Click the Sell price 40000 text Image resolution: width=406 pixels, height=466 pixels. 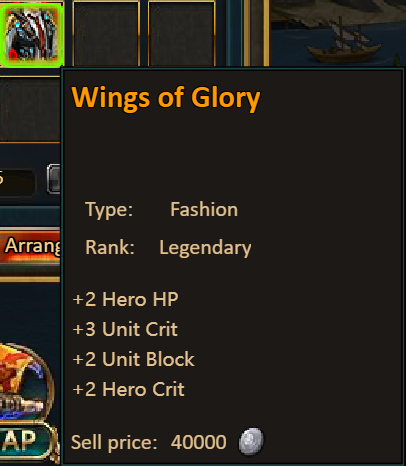[149, 443]
